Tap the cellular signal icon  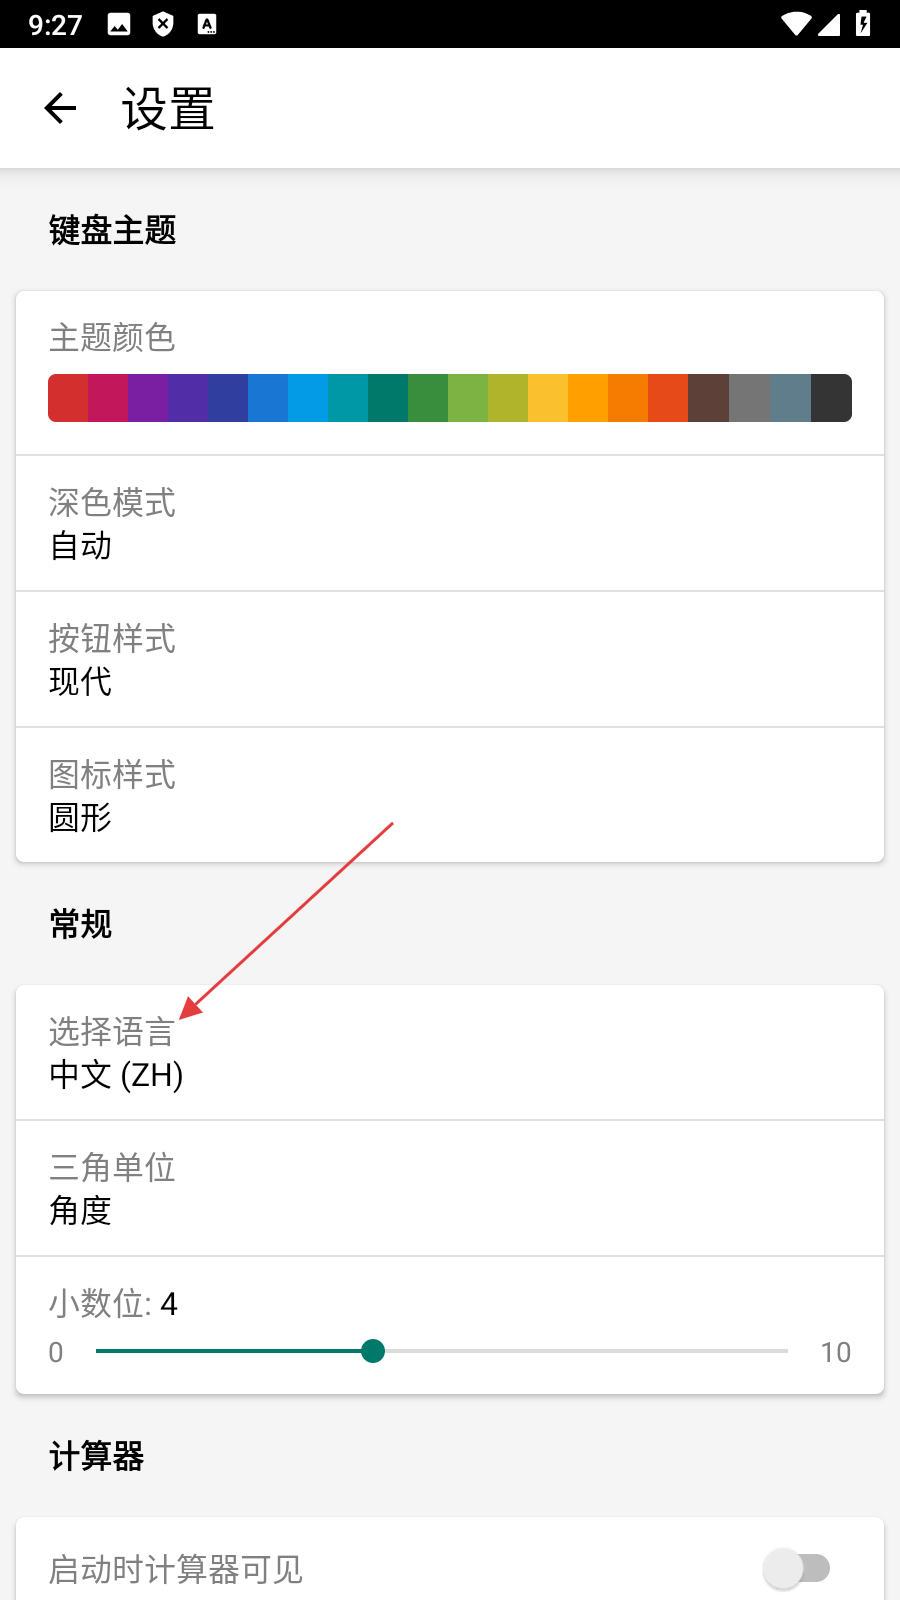pos(829,24)
